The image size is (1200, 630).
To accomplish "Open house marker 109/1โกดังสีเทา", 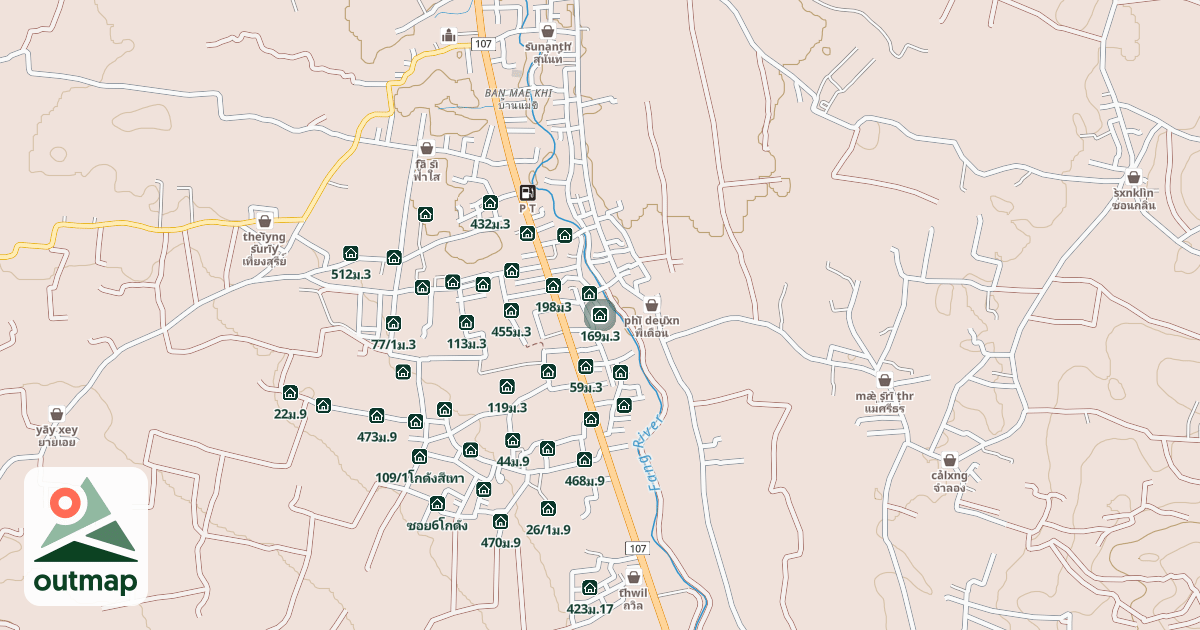I will (x=419, y=456).
